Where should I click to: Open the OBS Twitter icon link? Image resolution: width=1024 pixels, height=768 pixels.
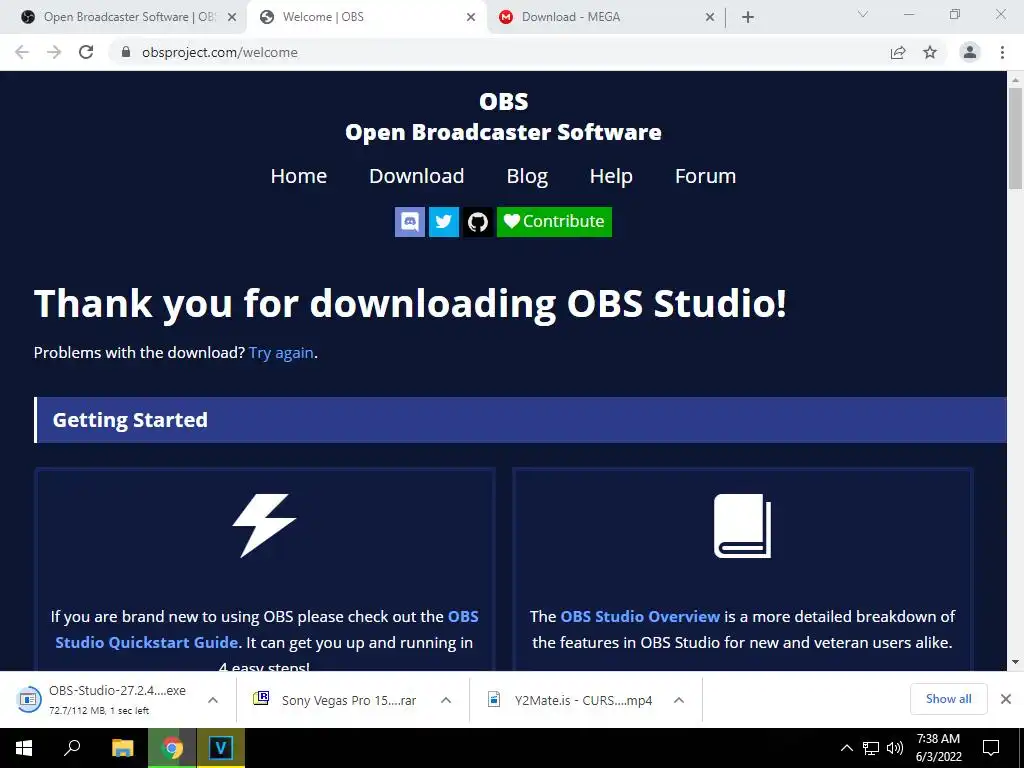[443, 222]
